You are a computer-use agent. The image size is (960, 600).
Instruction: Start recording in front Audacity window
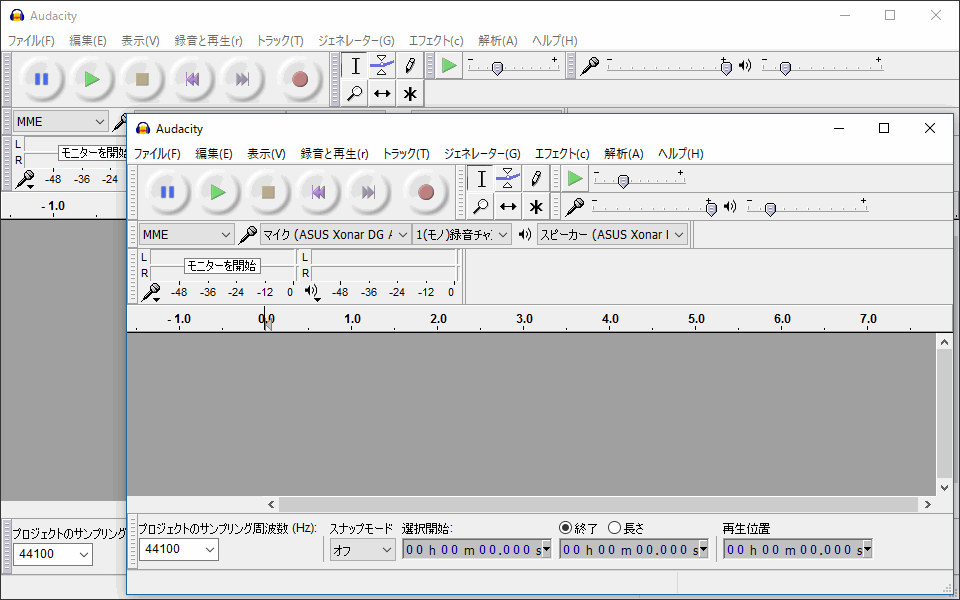pyautogui.click(x=426, y=192)
